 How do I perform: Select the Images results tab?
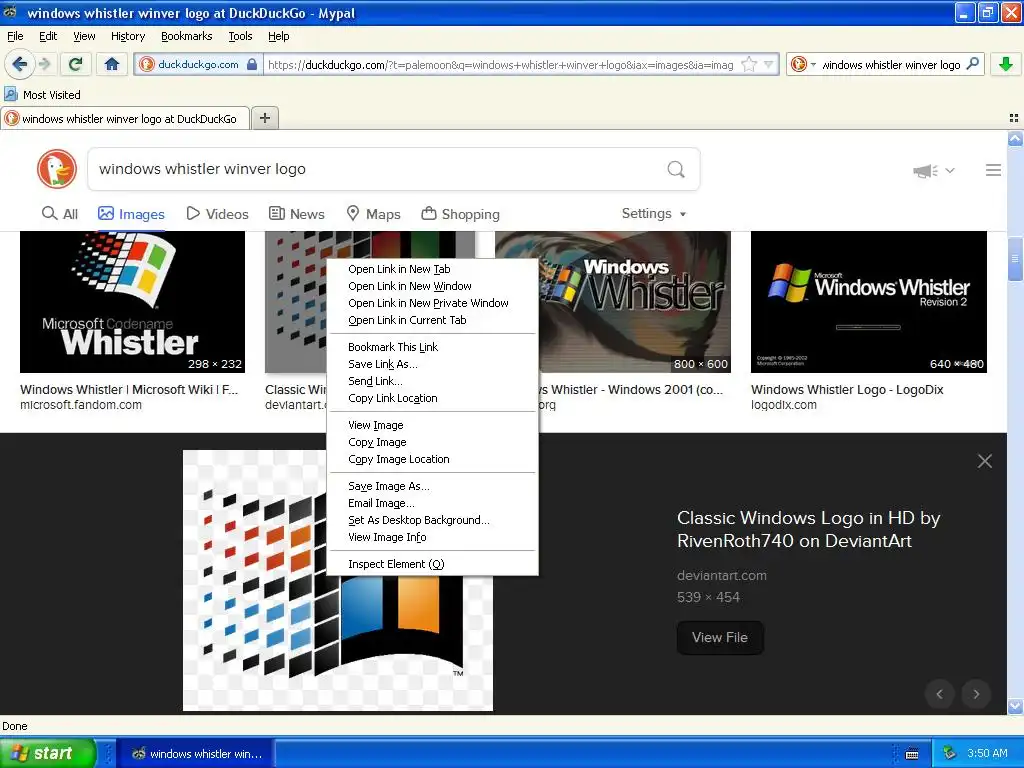click(x=131, y=214)
